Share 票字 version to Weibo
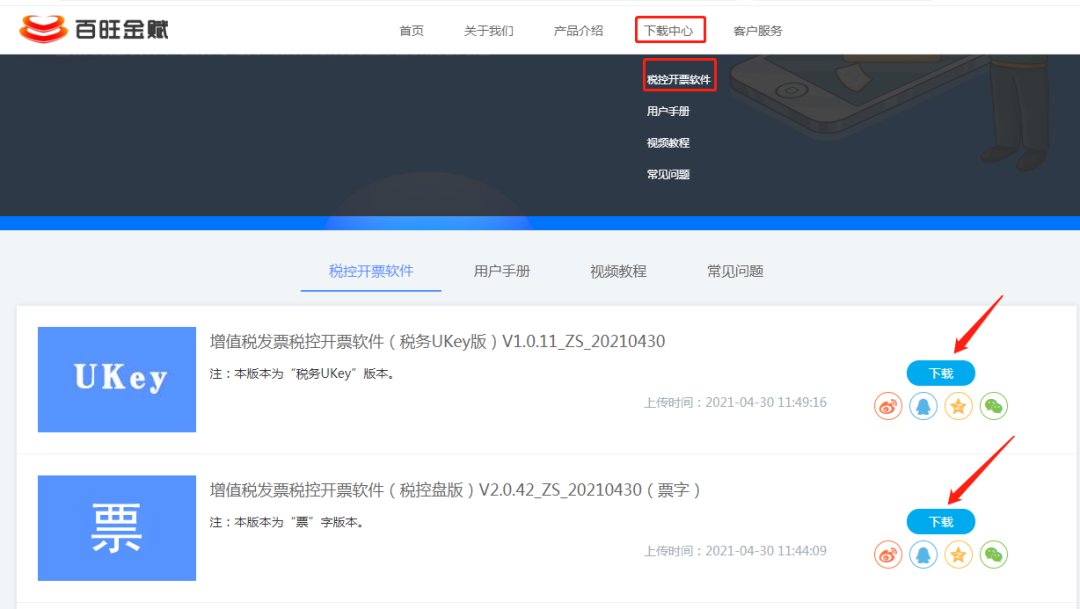Screen dimensions: 1080x609 tap(888, 555)
